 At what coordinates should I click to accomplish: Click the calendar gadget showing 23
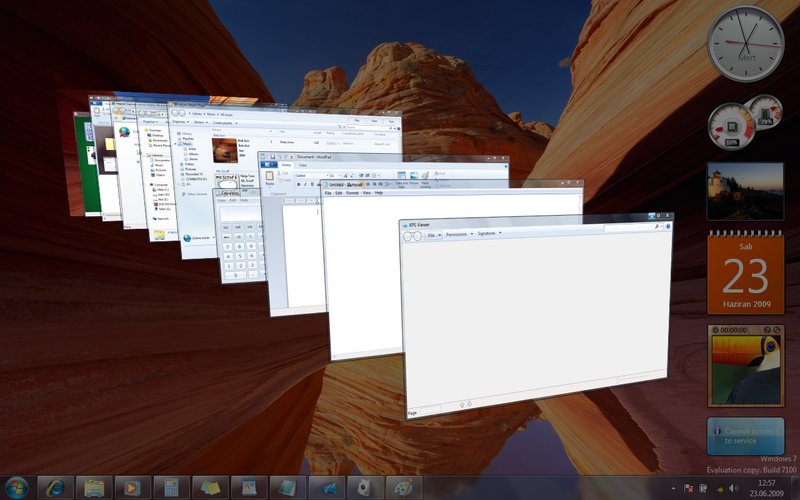tap(745, 273)
